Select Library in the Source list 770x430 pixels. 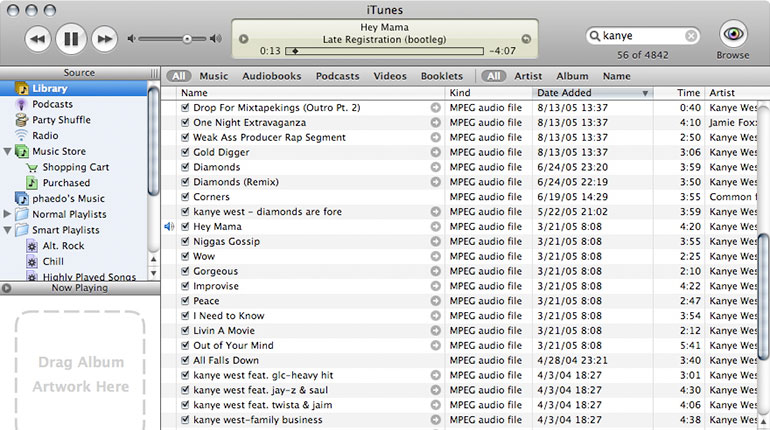click(x=74, y=88)
